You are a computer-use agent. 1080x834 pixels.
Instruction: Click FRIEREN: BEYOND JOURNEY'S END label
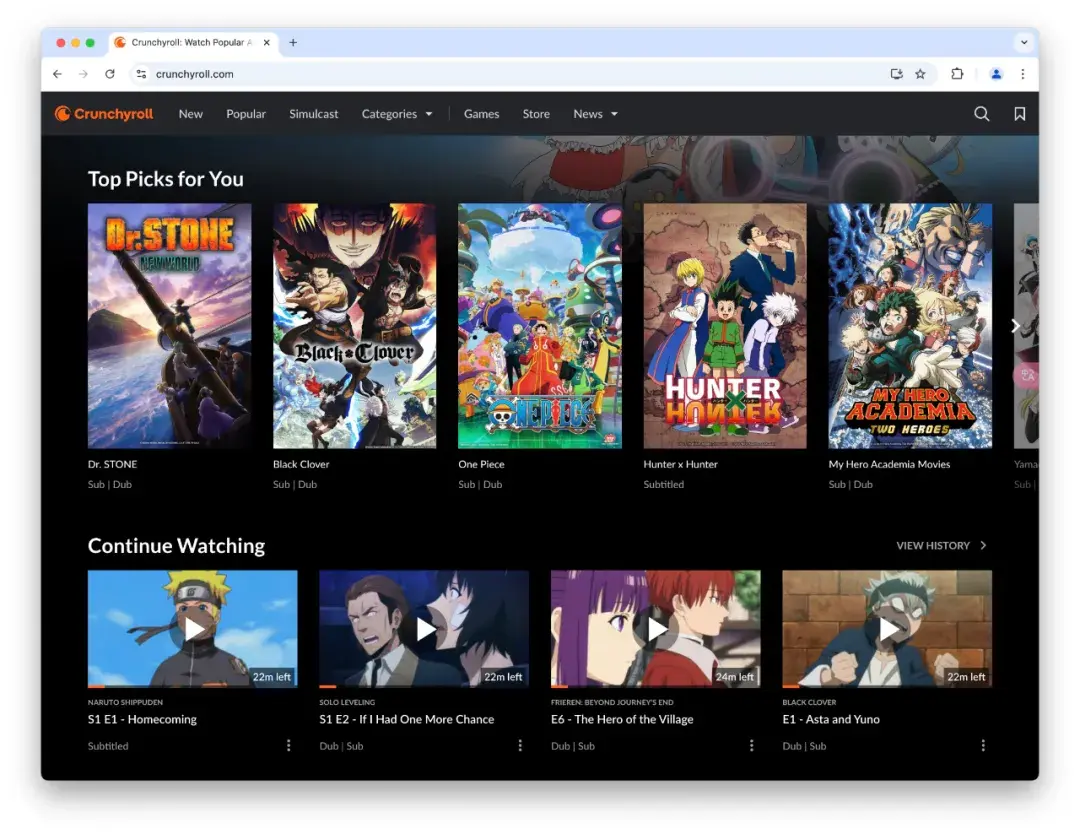coord(612,702)
